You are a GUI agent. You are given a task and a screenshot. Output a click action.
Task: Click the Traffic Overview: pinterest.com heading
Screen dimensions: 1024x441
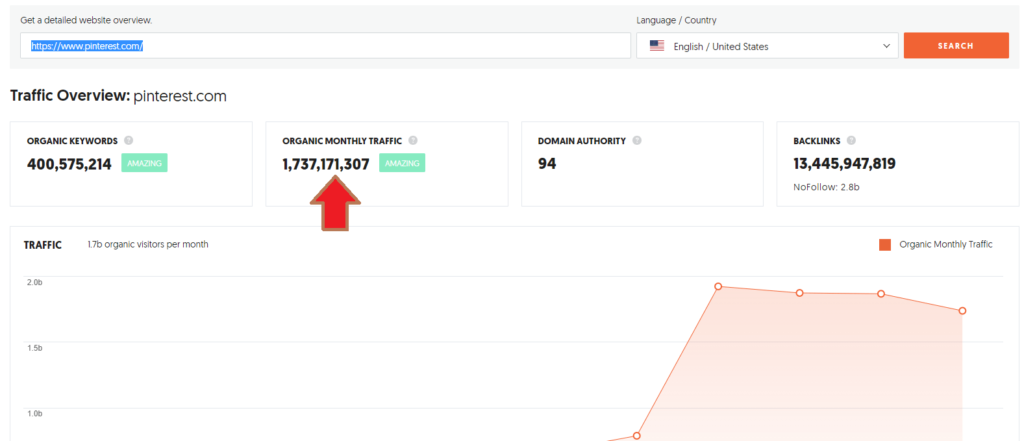click(118, 97)
